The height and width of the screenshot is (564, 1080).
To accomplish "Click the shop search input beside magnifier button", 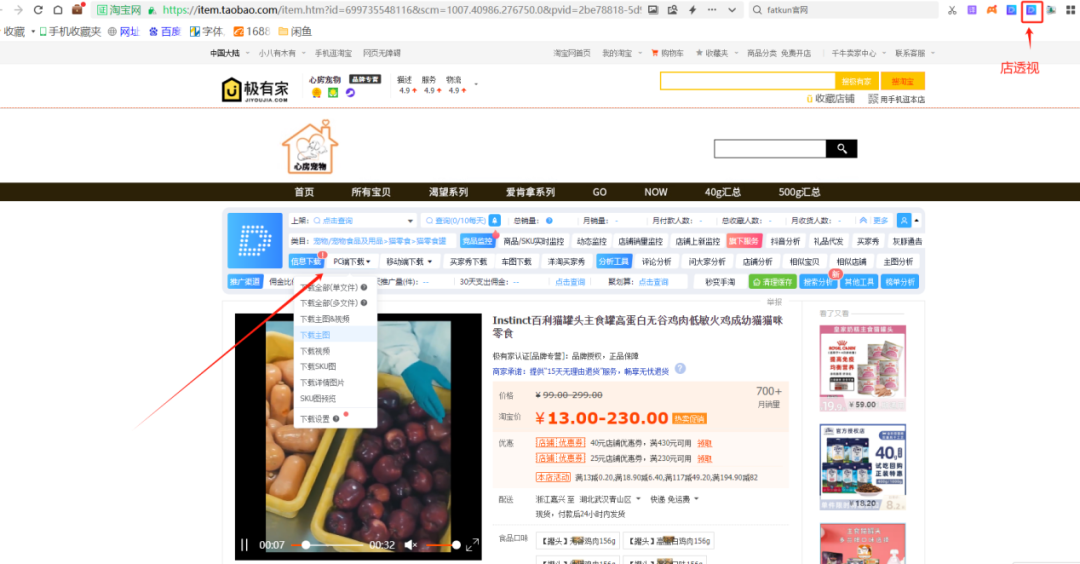I will click(770, 149).
